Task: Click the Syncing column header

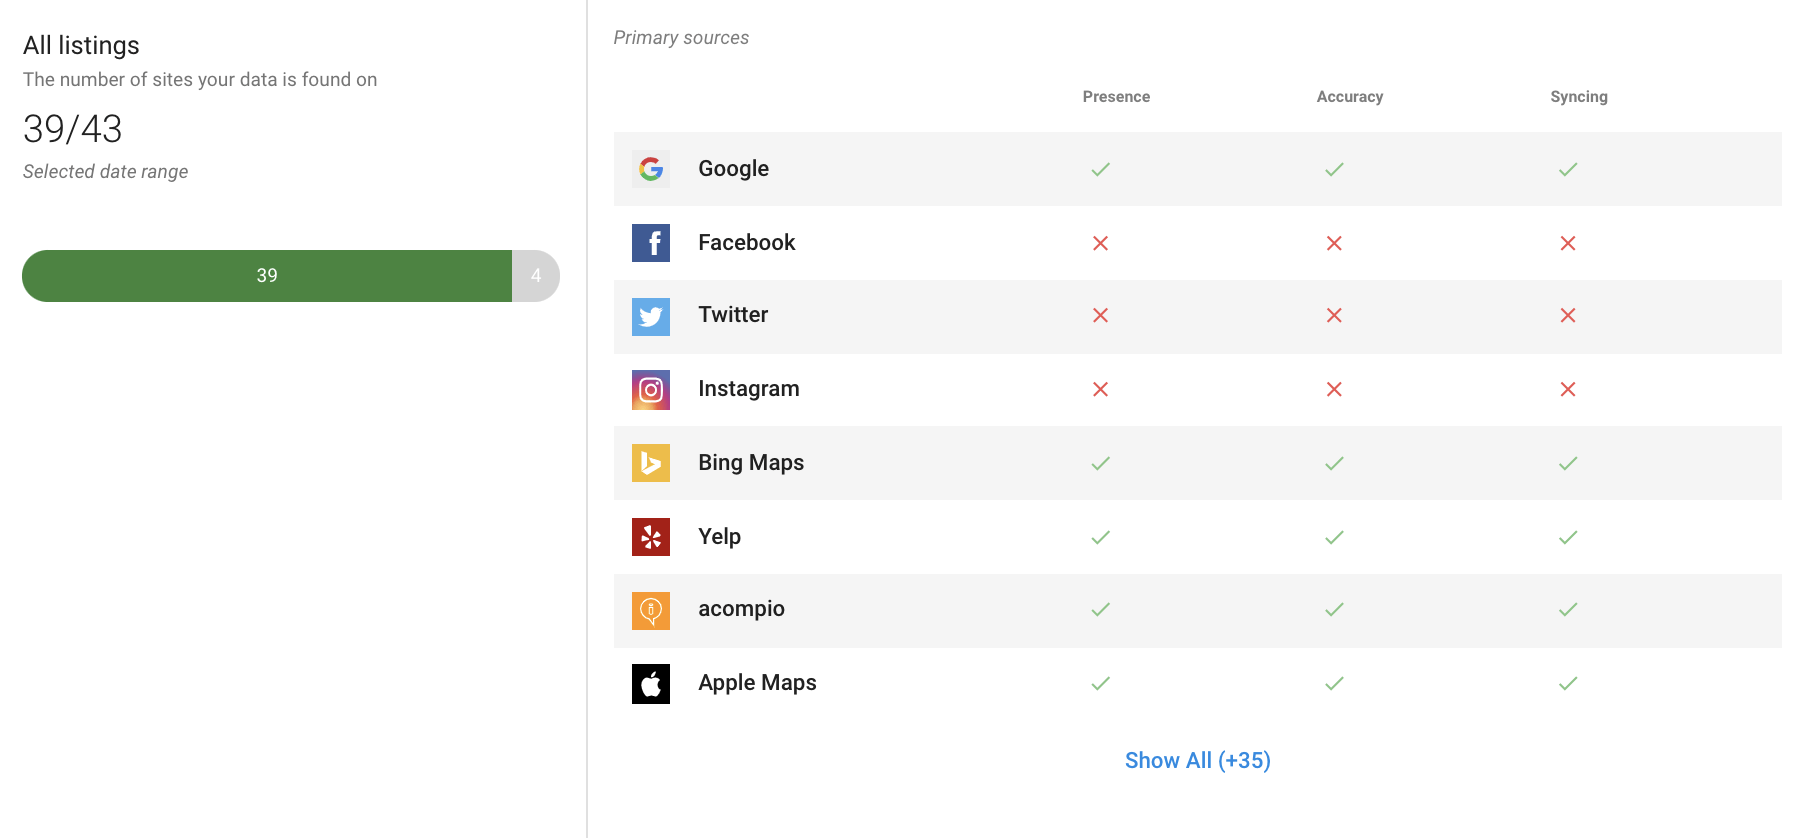Action: pyautogui.click(x=1579, y=96)
